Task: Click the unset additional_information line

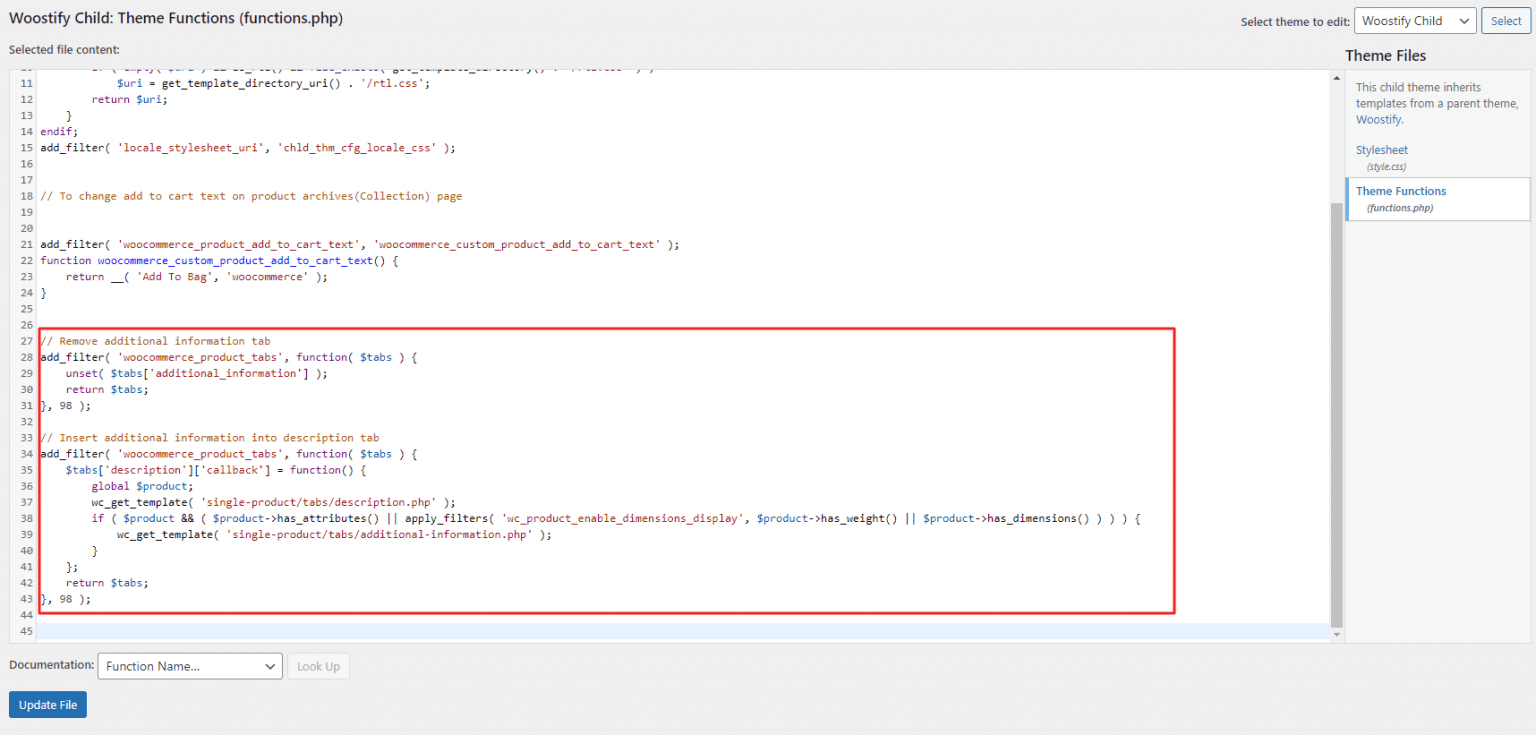Action: pyautogui.click(x=197, y=373)
